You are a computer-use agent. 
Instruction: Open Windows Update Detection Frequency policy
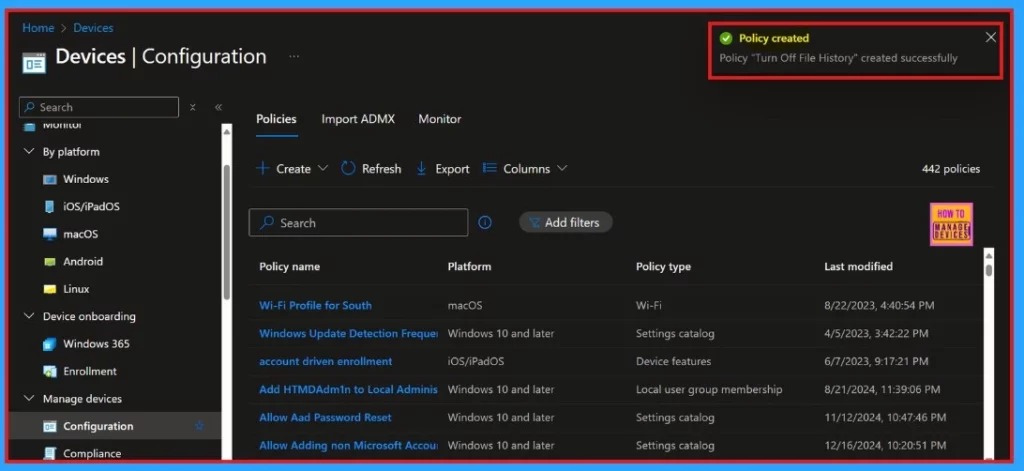pos(348,333)
